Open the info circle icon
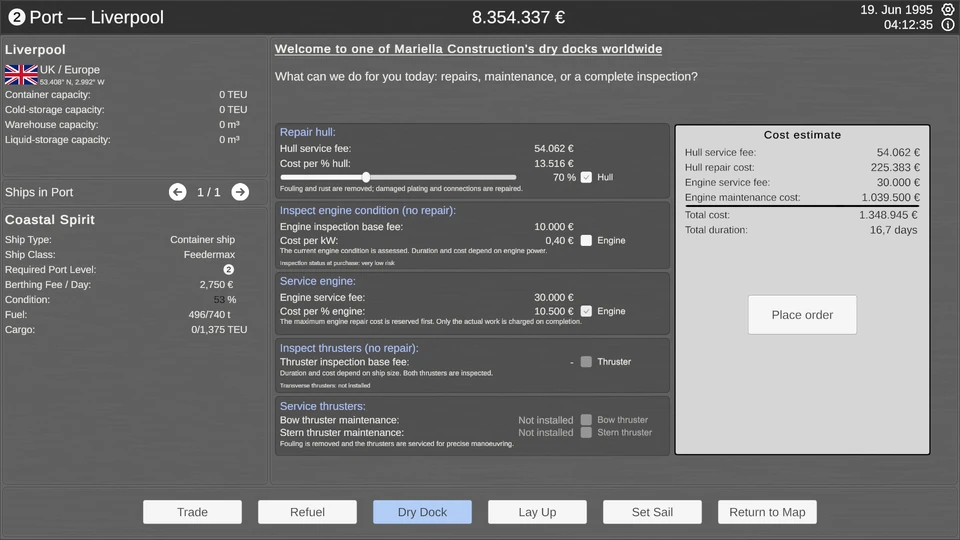The width and height of the screenshot is (960, 540). 948,24
